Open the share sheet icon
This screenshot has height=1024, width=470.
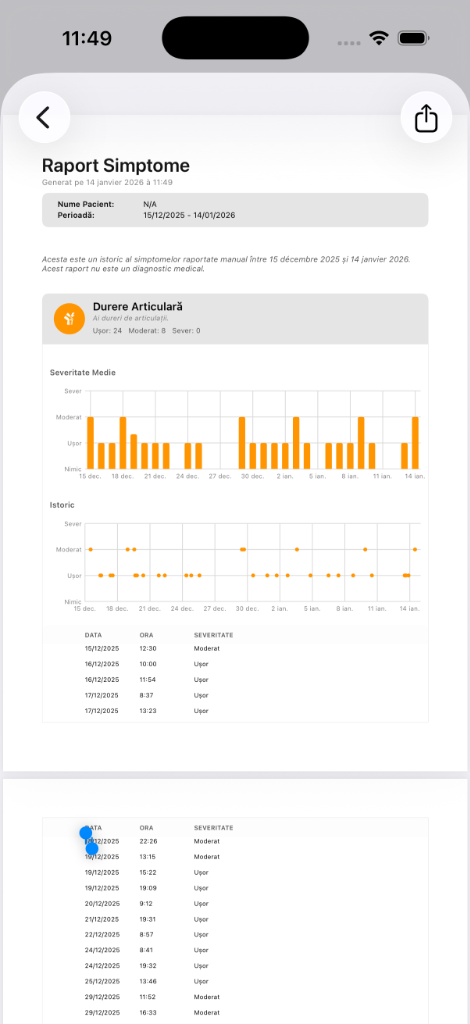(426, 118)
